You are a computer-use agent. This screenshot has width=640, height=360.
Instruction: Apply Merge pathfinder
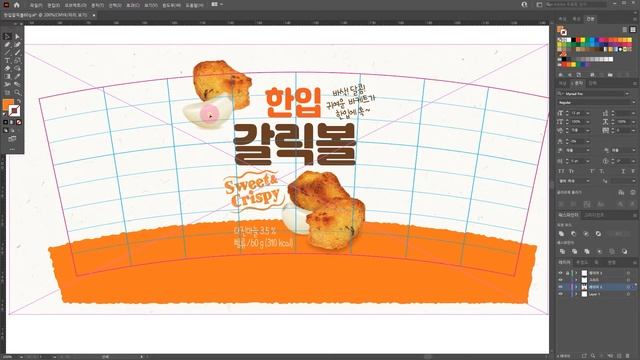pos(587,251)
